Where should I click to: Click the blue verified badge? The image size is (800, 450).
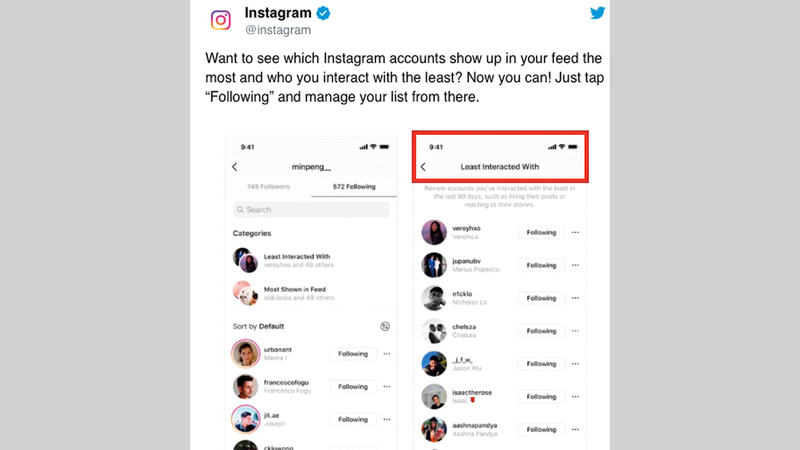[x=323, y=13]
